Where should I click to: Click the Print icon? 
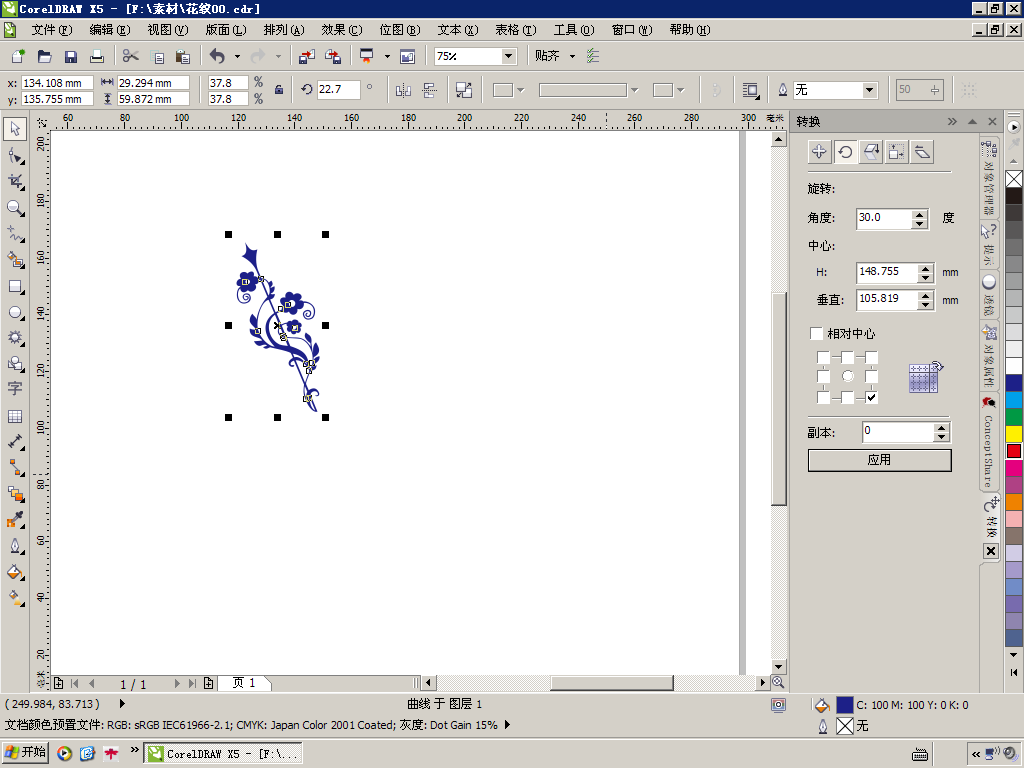tap(97, 56)
